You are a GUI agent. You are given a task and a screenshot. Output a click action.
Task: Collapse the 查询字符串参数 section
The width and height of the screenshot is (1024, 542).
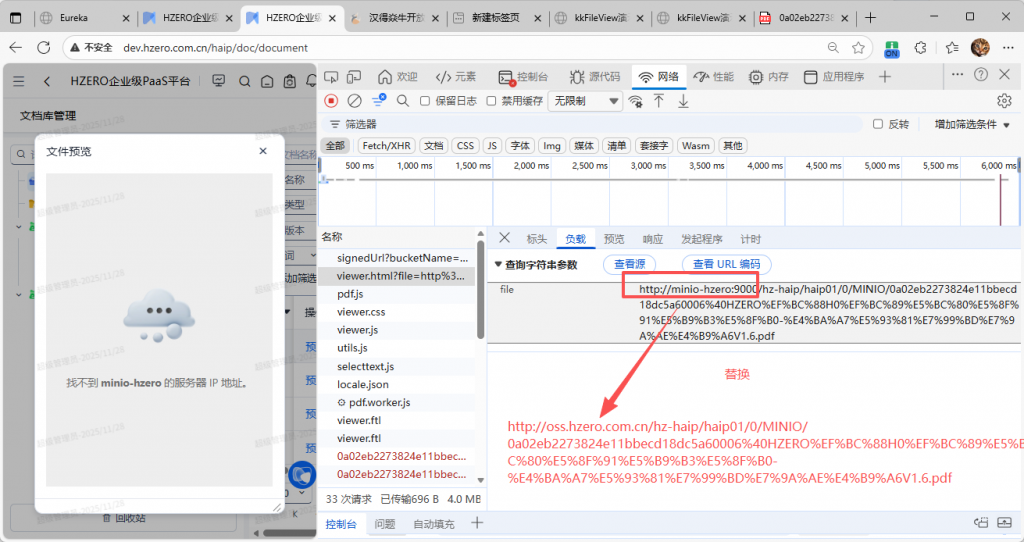coord(499,265)
